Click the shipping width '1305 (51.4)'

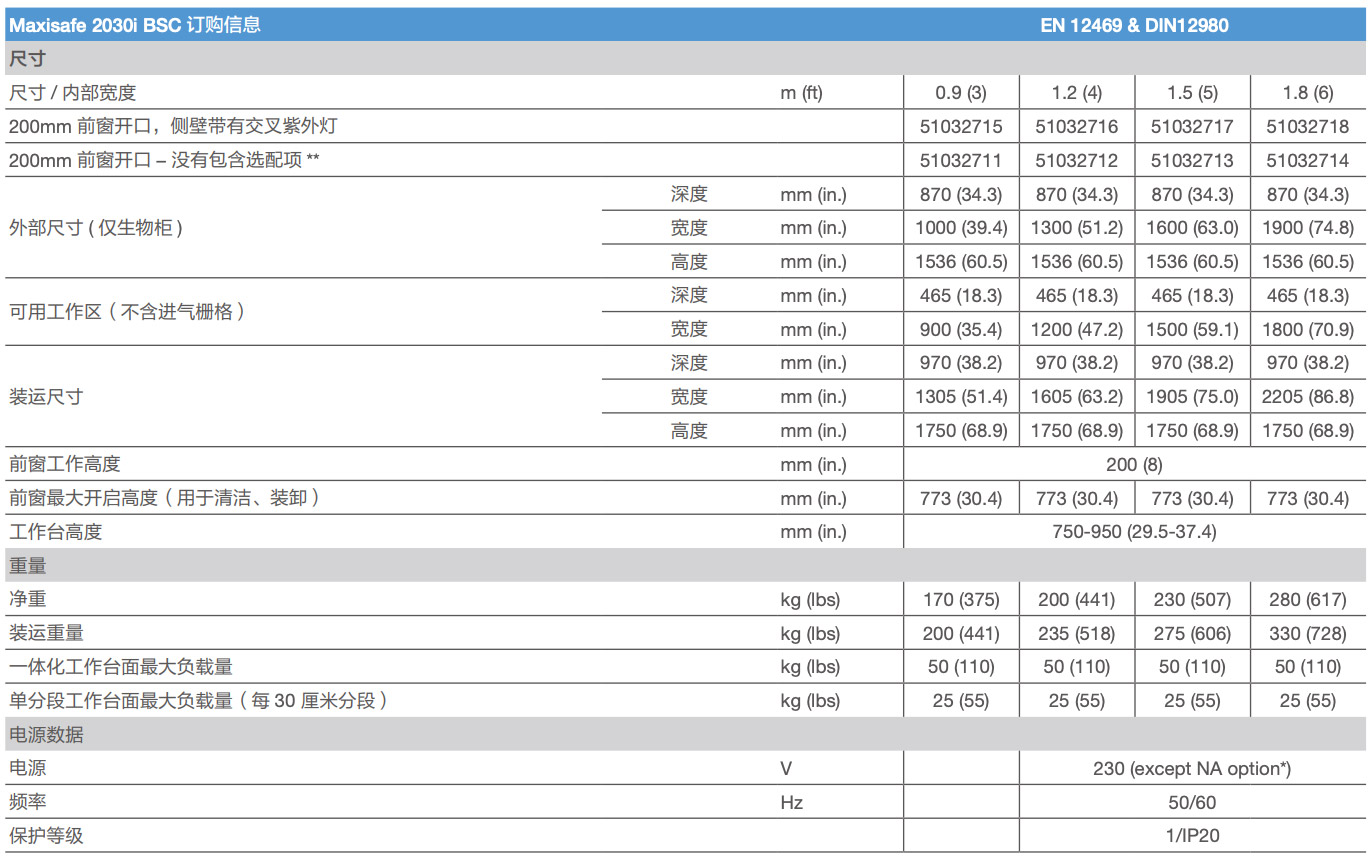point(961,397)
